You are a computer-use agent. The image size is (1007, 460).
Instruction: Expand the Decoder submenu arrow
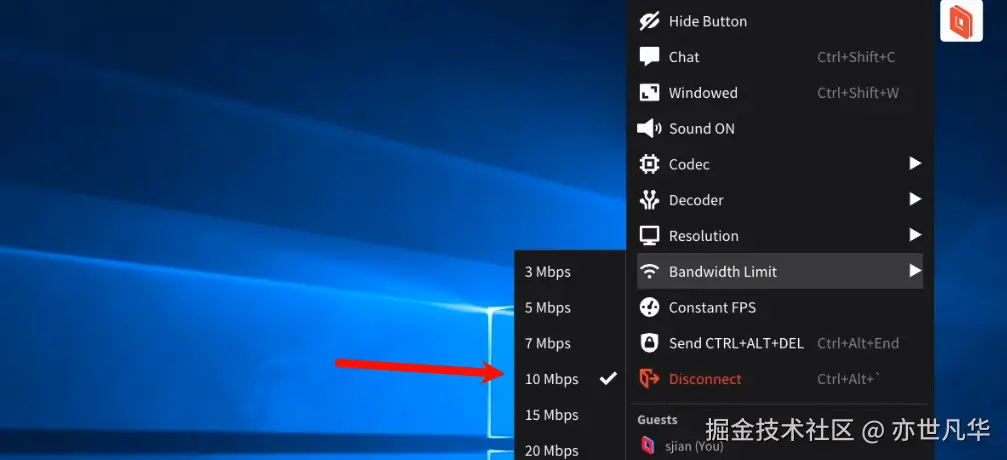coord(915,200)
